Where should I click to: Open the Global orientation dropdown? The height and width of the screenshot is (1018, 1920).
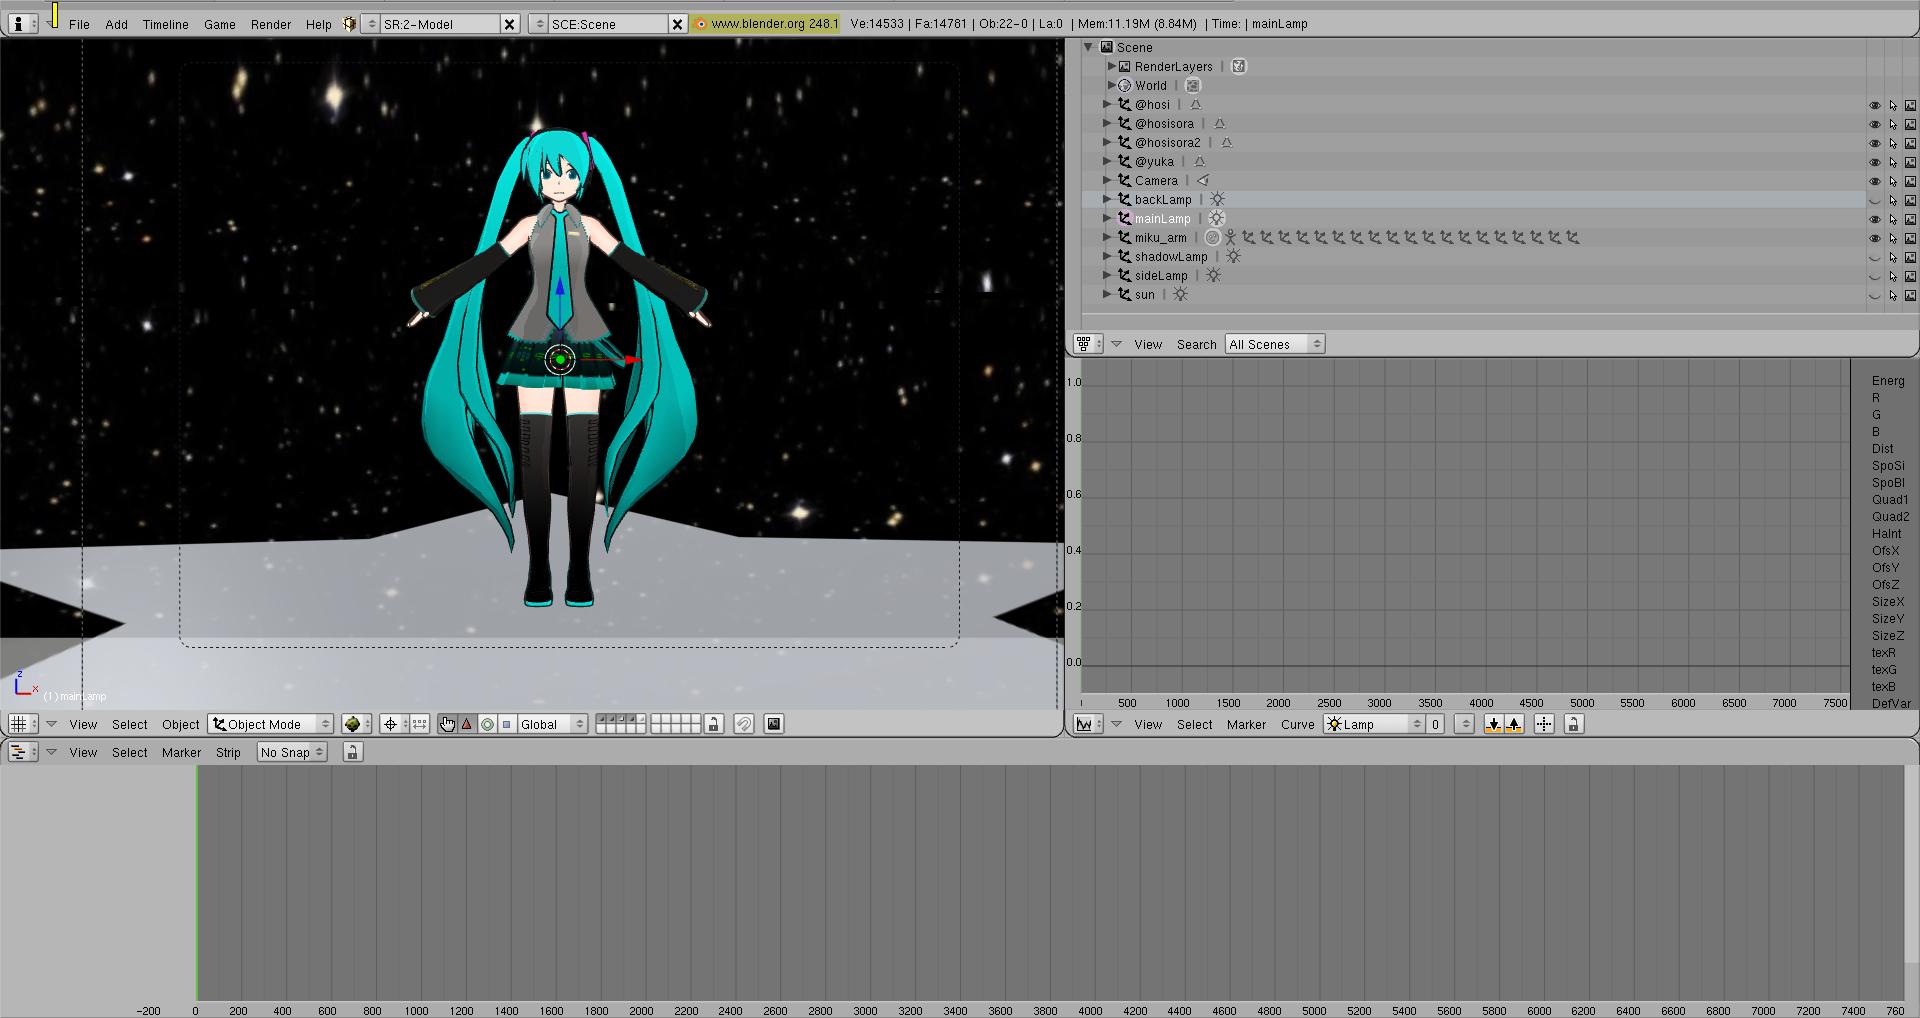552,724
